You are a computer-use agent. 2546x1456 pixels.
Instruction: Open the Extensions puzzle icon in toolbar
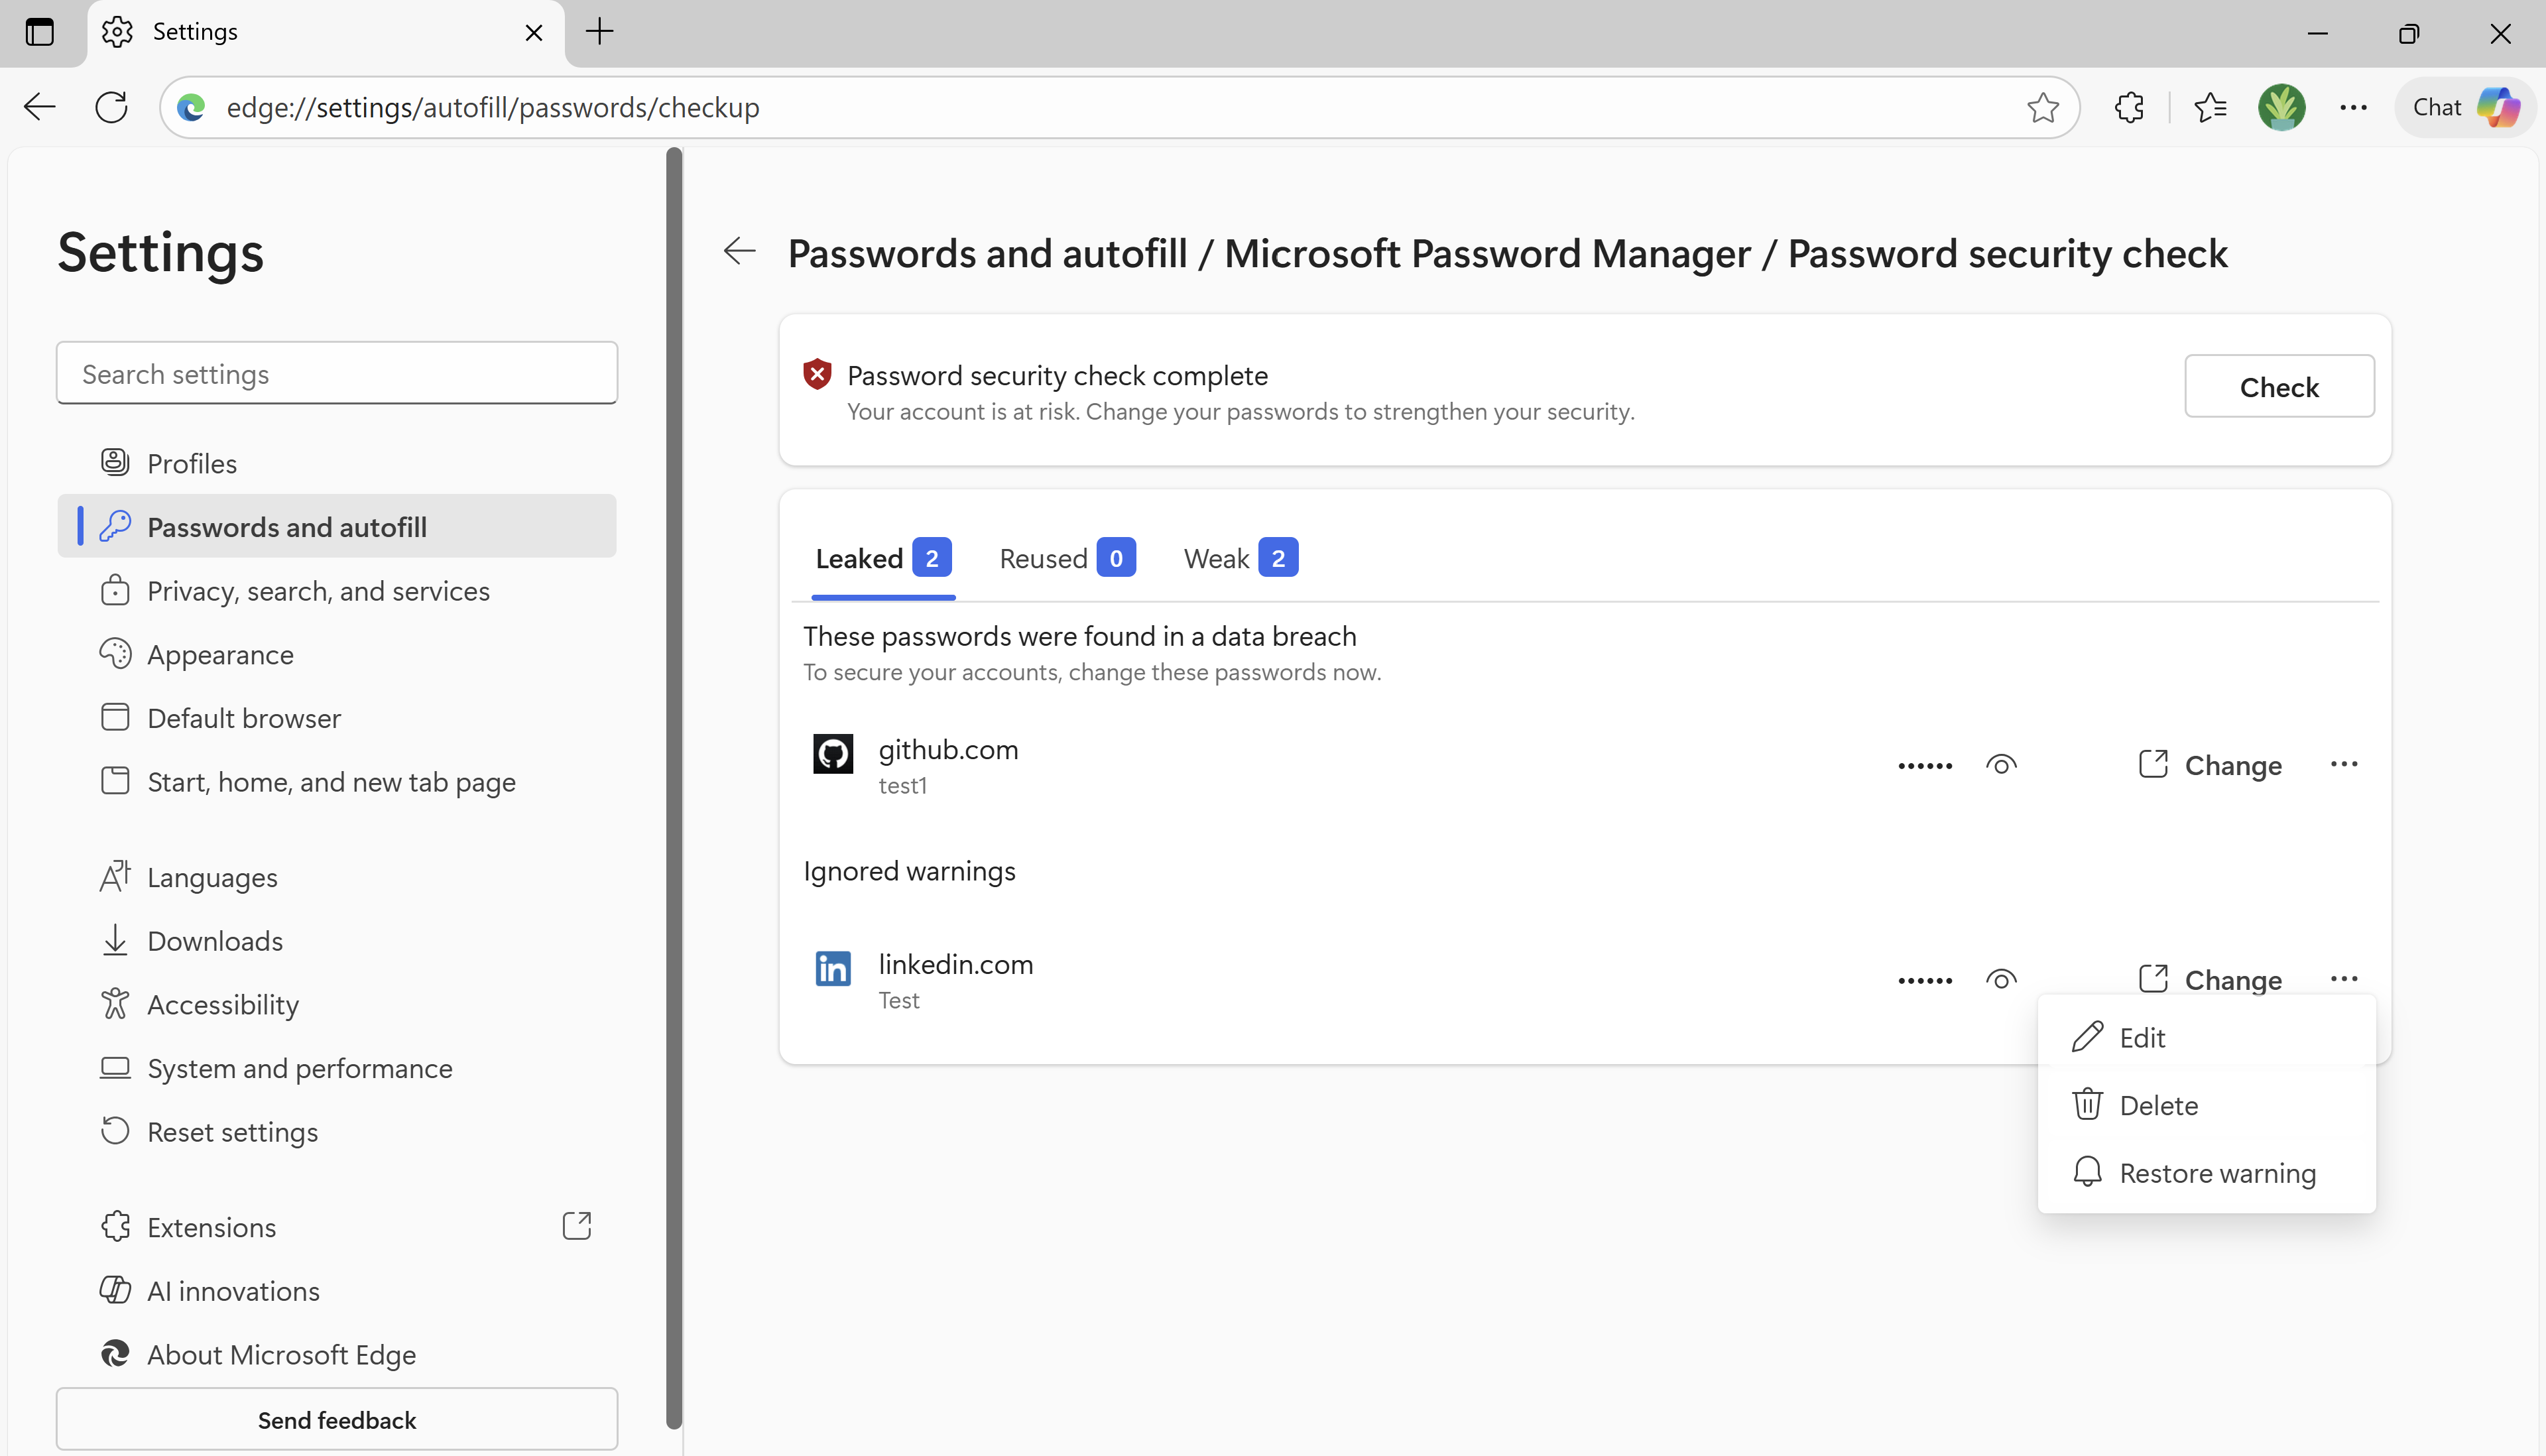[x=2130, y=107]
